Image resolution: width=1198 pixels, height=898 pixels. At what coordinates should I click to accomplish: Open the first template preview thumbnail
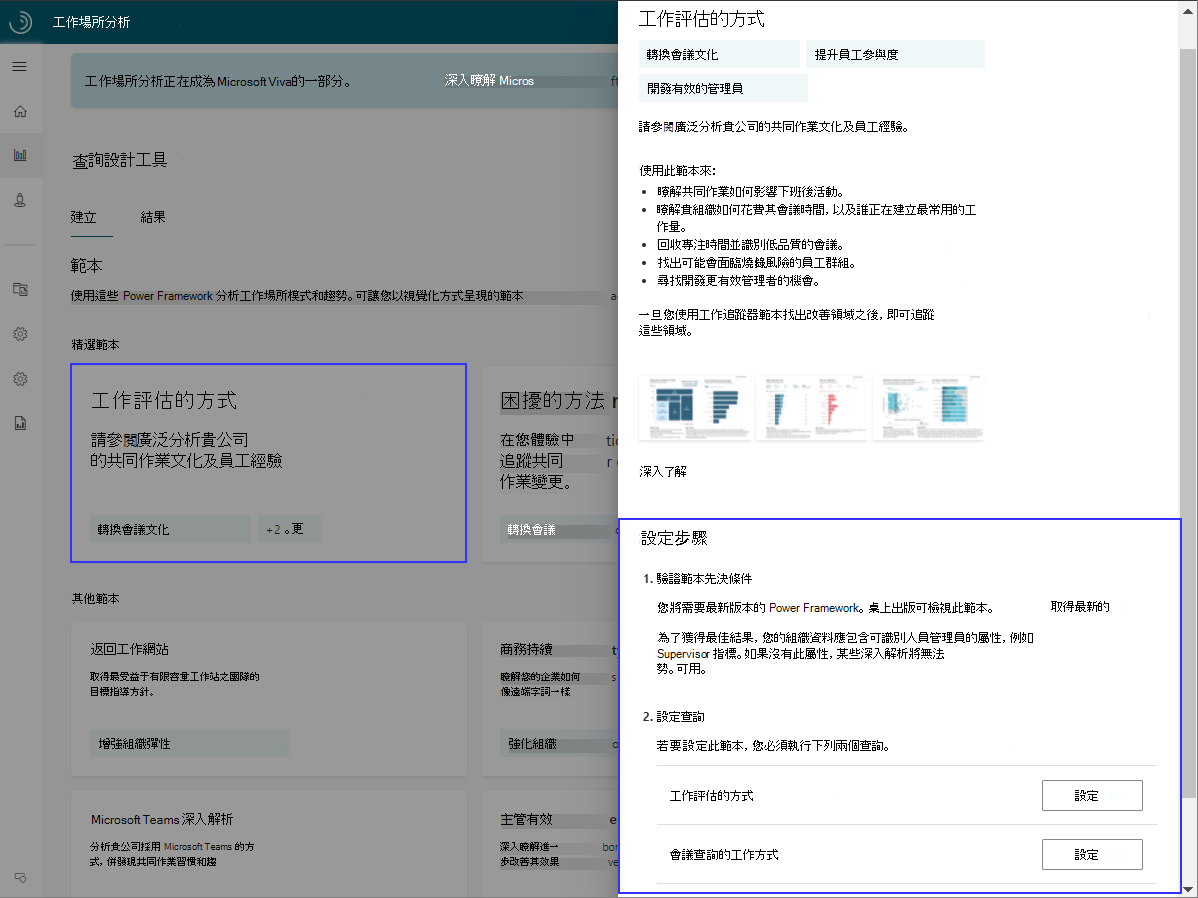(x=695, y=407)
